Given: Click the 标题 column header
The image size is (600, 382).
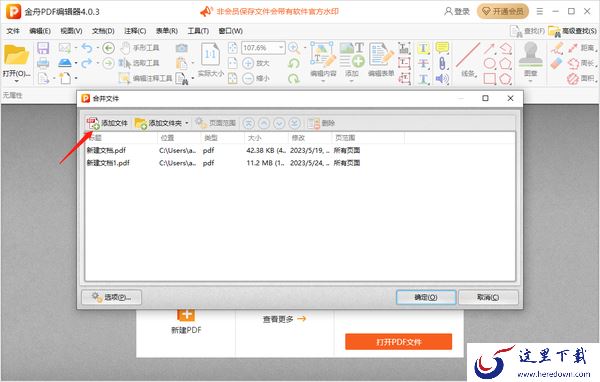Looking at the screenshot, I should pyautogui.click(x=121, y=138).
